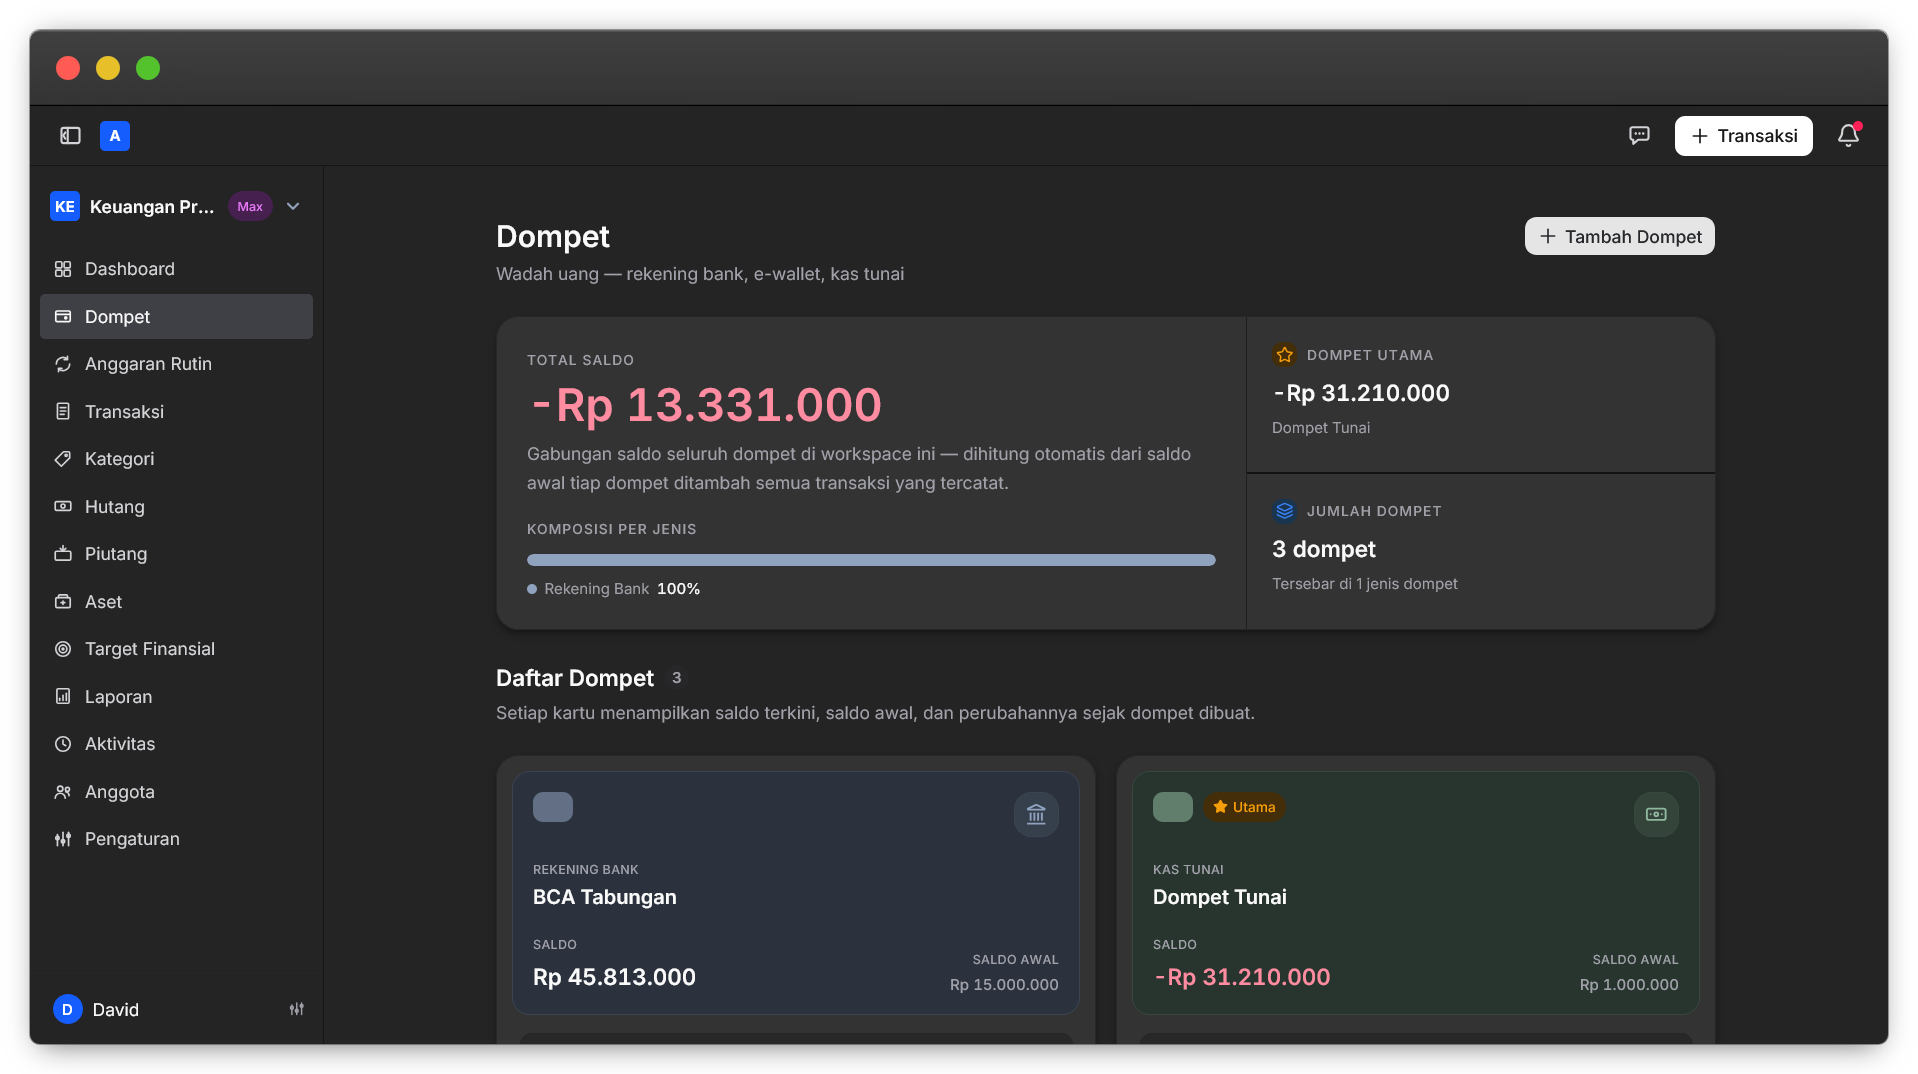Click the Jumlah Dompet layers icon
Screen dimensions: 1918x1074
pos(1285,511)
